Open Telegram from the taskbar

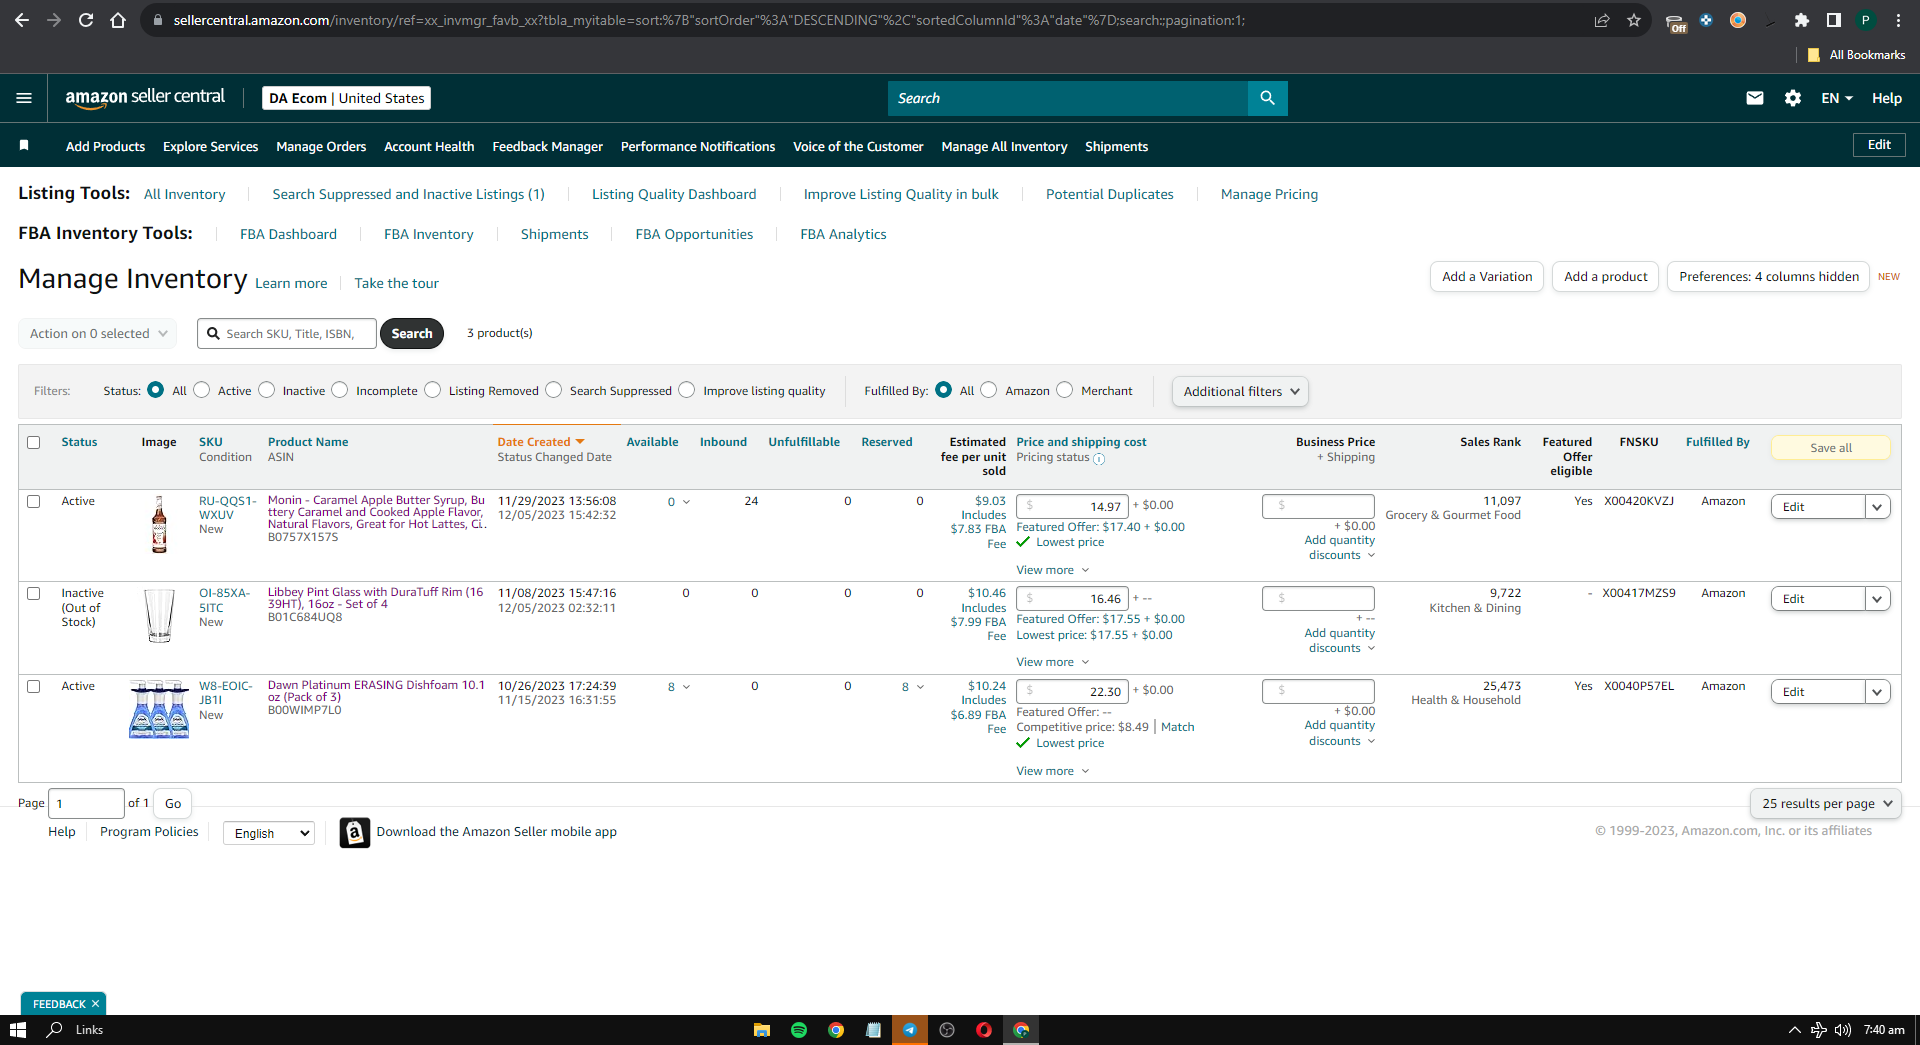click(x=910, y=1030)
